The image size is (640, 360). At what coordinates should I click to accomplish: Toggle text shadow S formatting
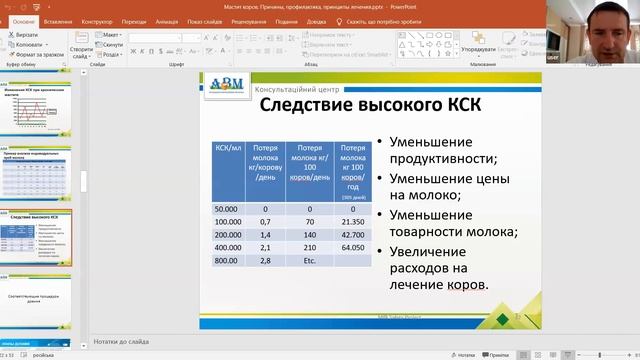click(161, 51)
